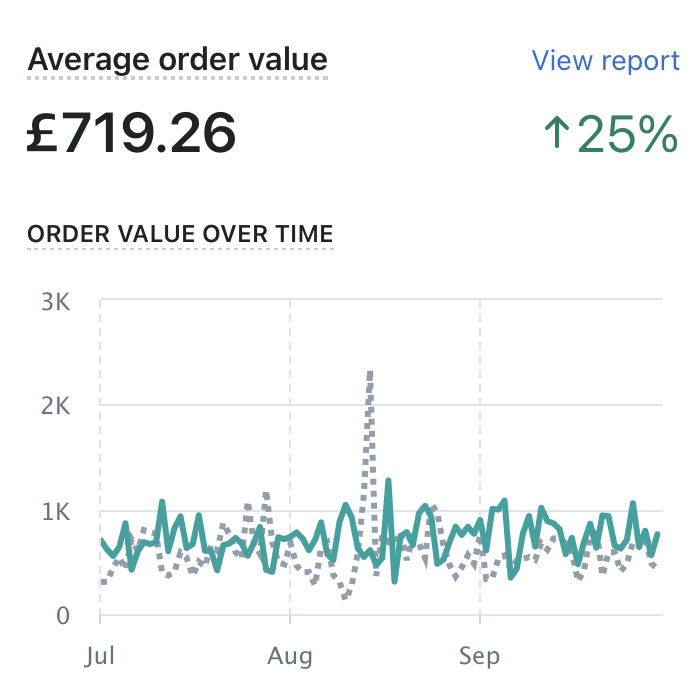699x693 pixels.
Task: Click the dotted line's lowest dip in August
Action: point(345,598)
